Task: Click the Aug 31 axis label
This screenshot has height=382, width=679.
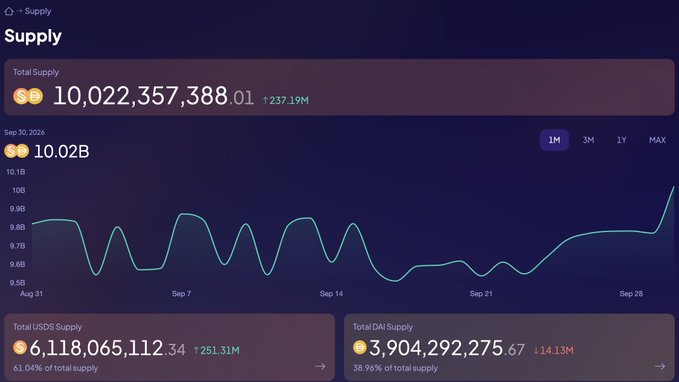Action: click(31, 294)
